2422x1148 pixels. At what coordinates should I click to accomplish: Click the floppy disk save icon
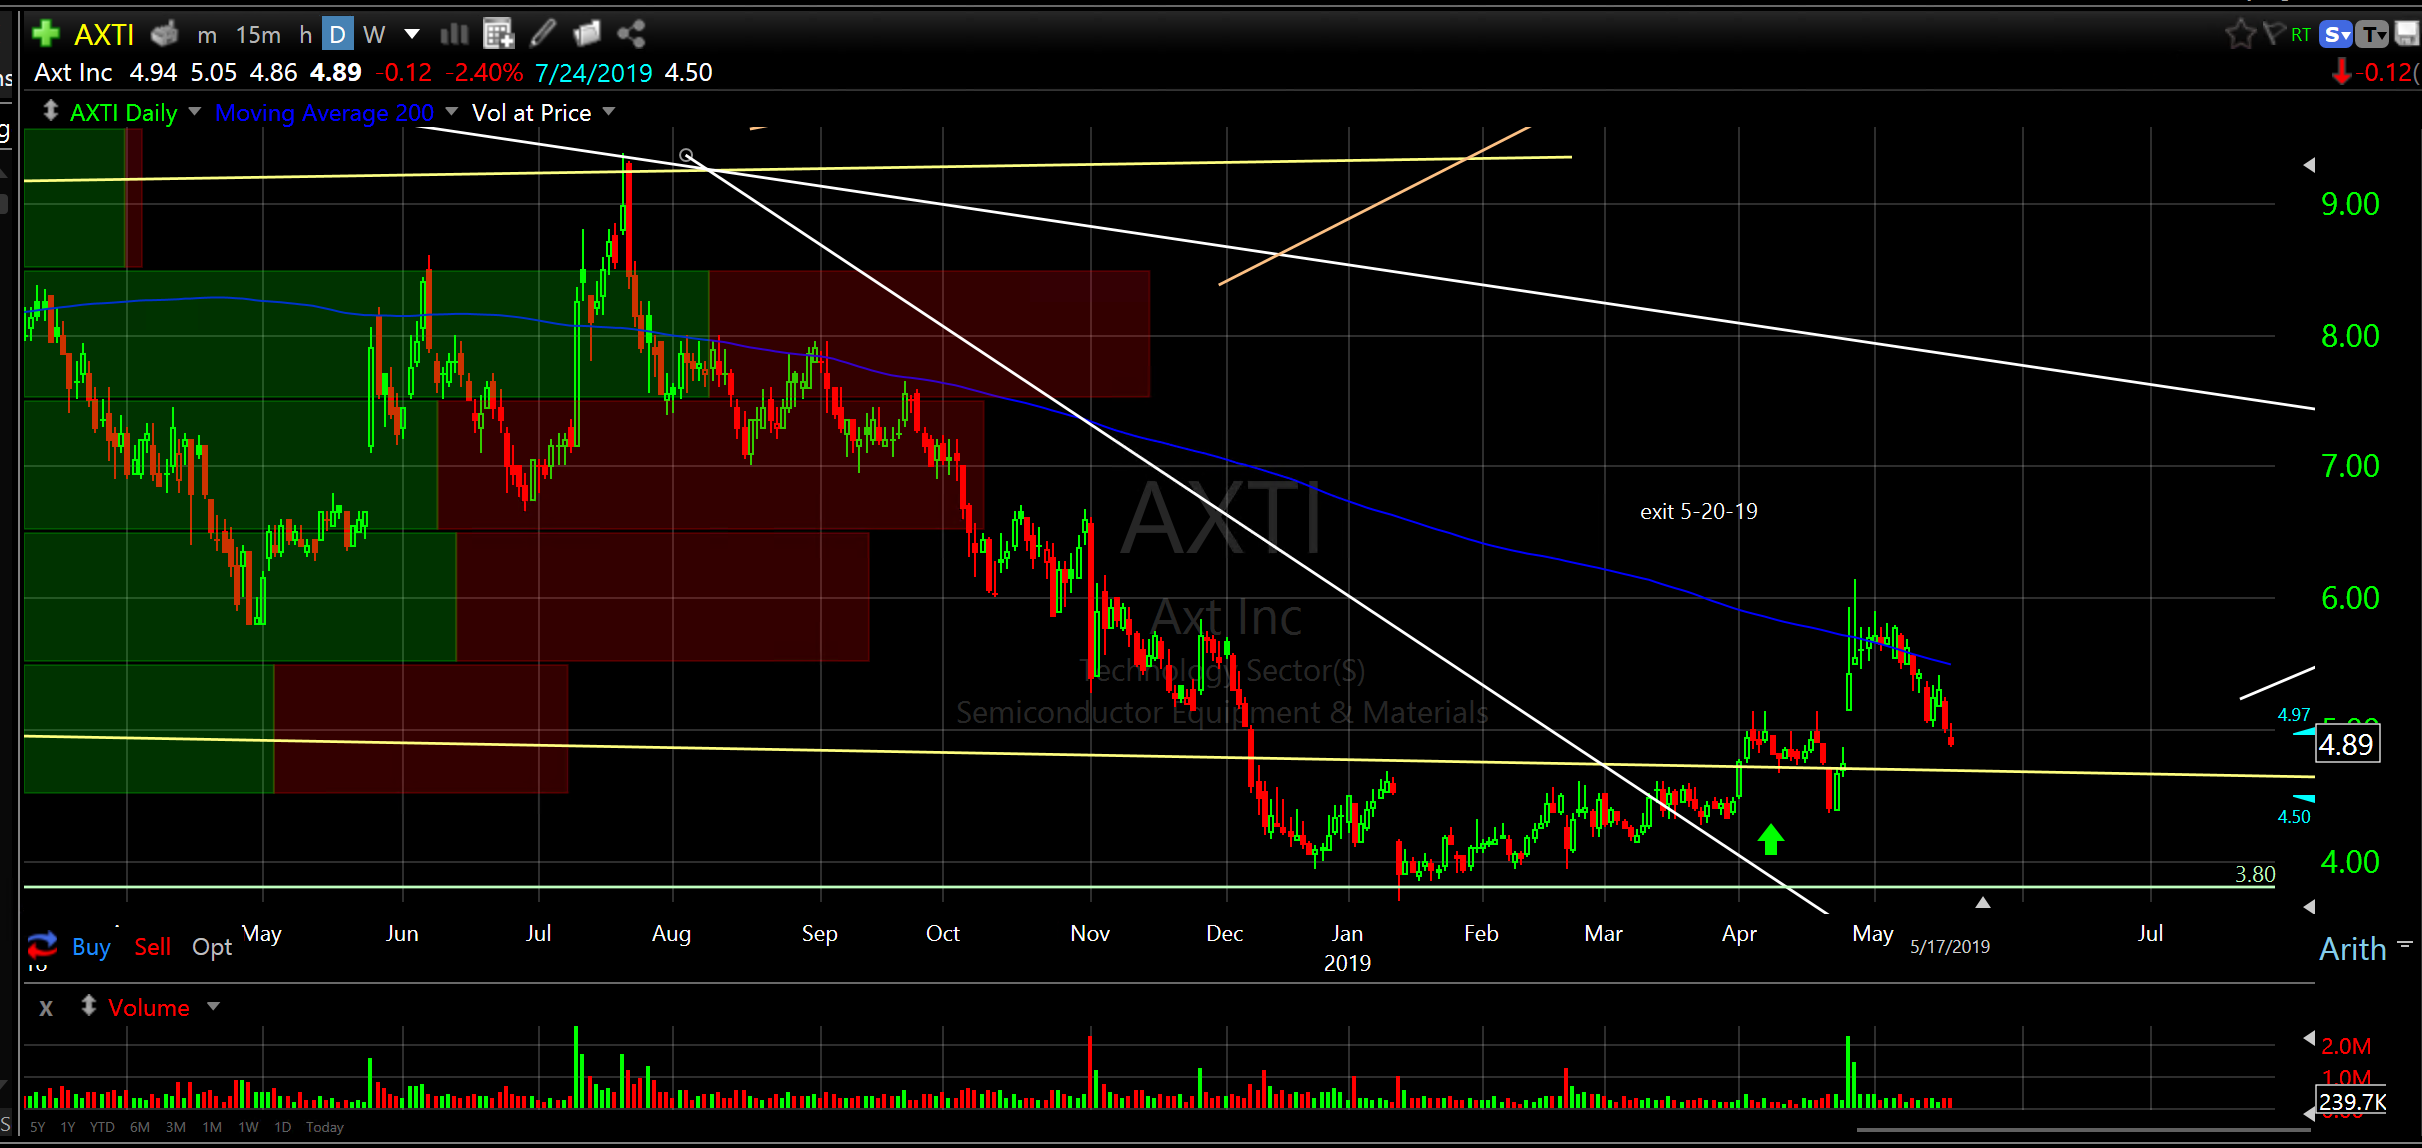click(x=2407, y=35)
